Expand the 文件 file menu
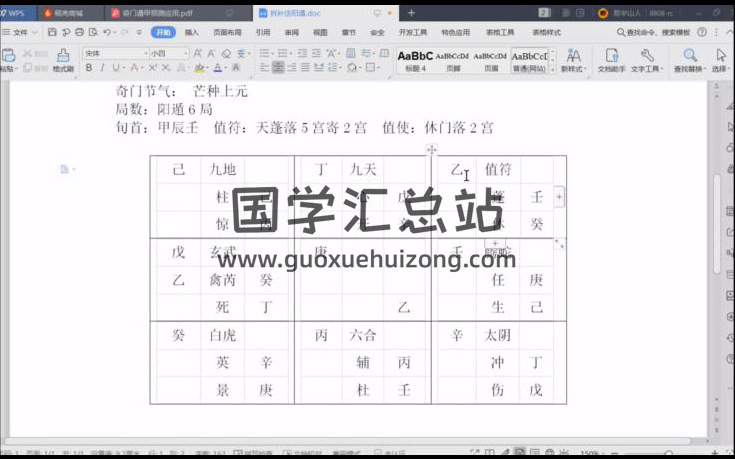This screenshot has height=459, width=735. point(22,32)
